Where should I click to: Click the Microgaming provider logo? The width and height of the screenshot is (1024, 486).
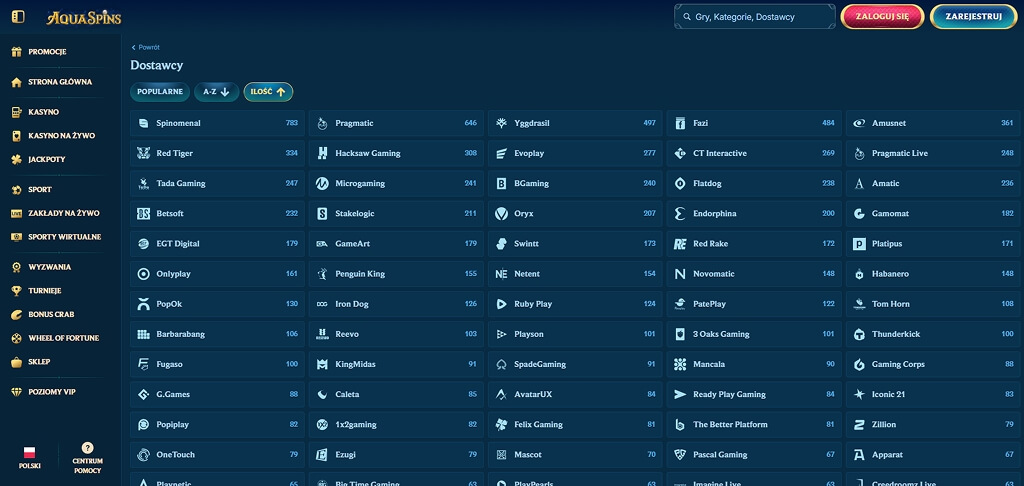coord(322,184)
